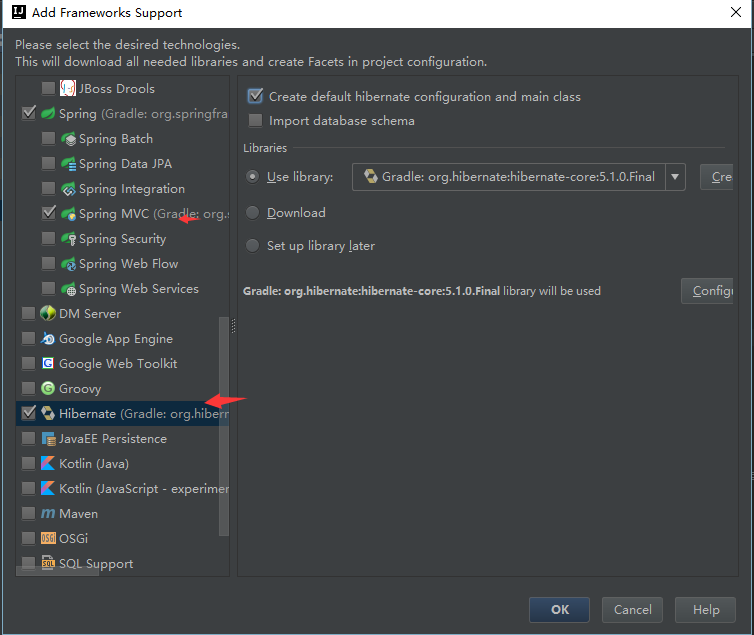
Task: Click the Spring Security icon
Action: [x=68, y=239]
